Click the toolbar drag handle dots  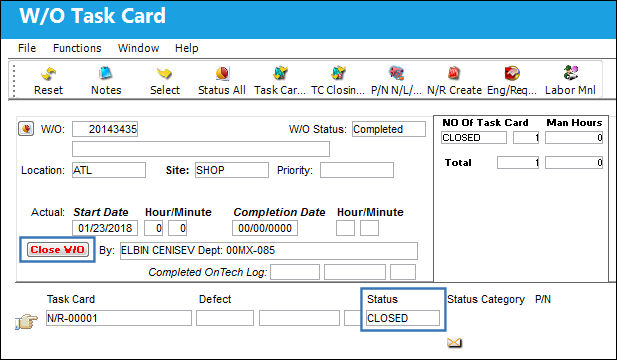coord(14,81)
